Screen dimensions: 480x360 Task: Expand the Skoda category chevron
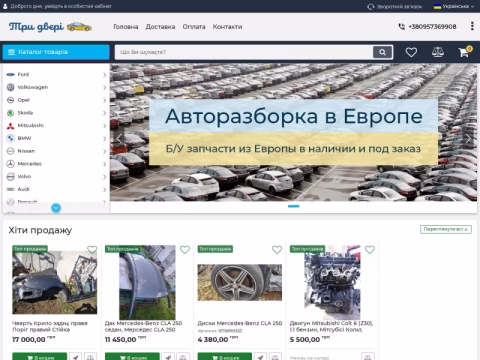point(104,113)
